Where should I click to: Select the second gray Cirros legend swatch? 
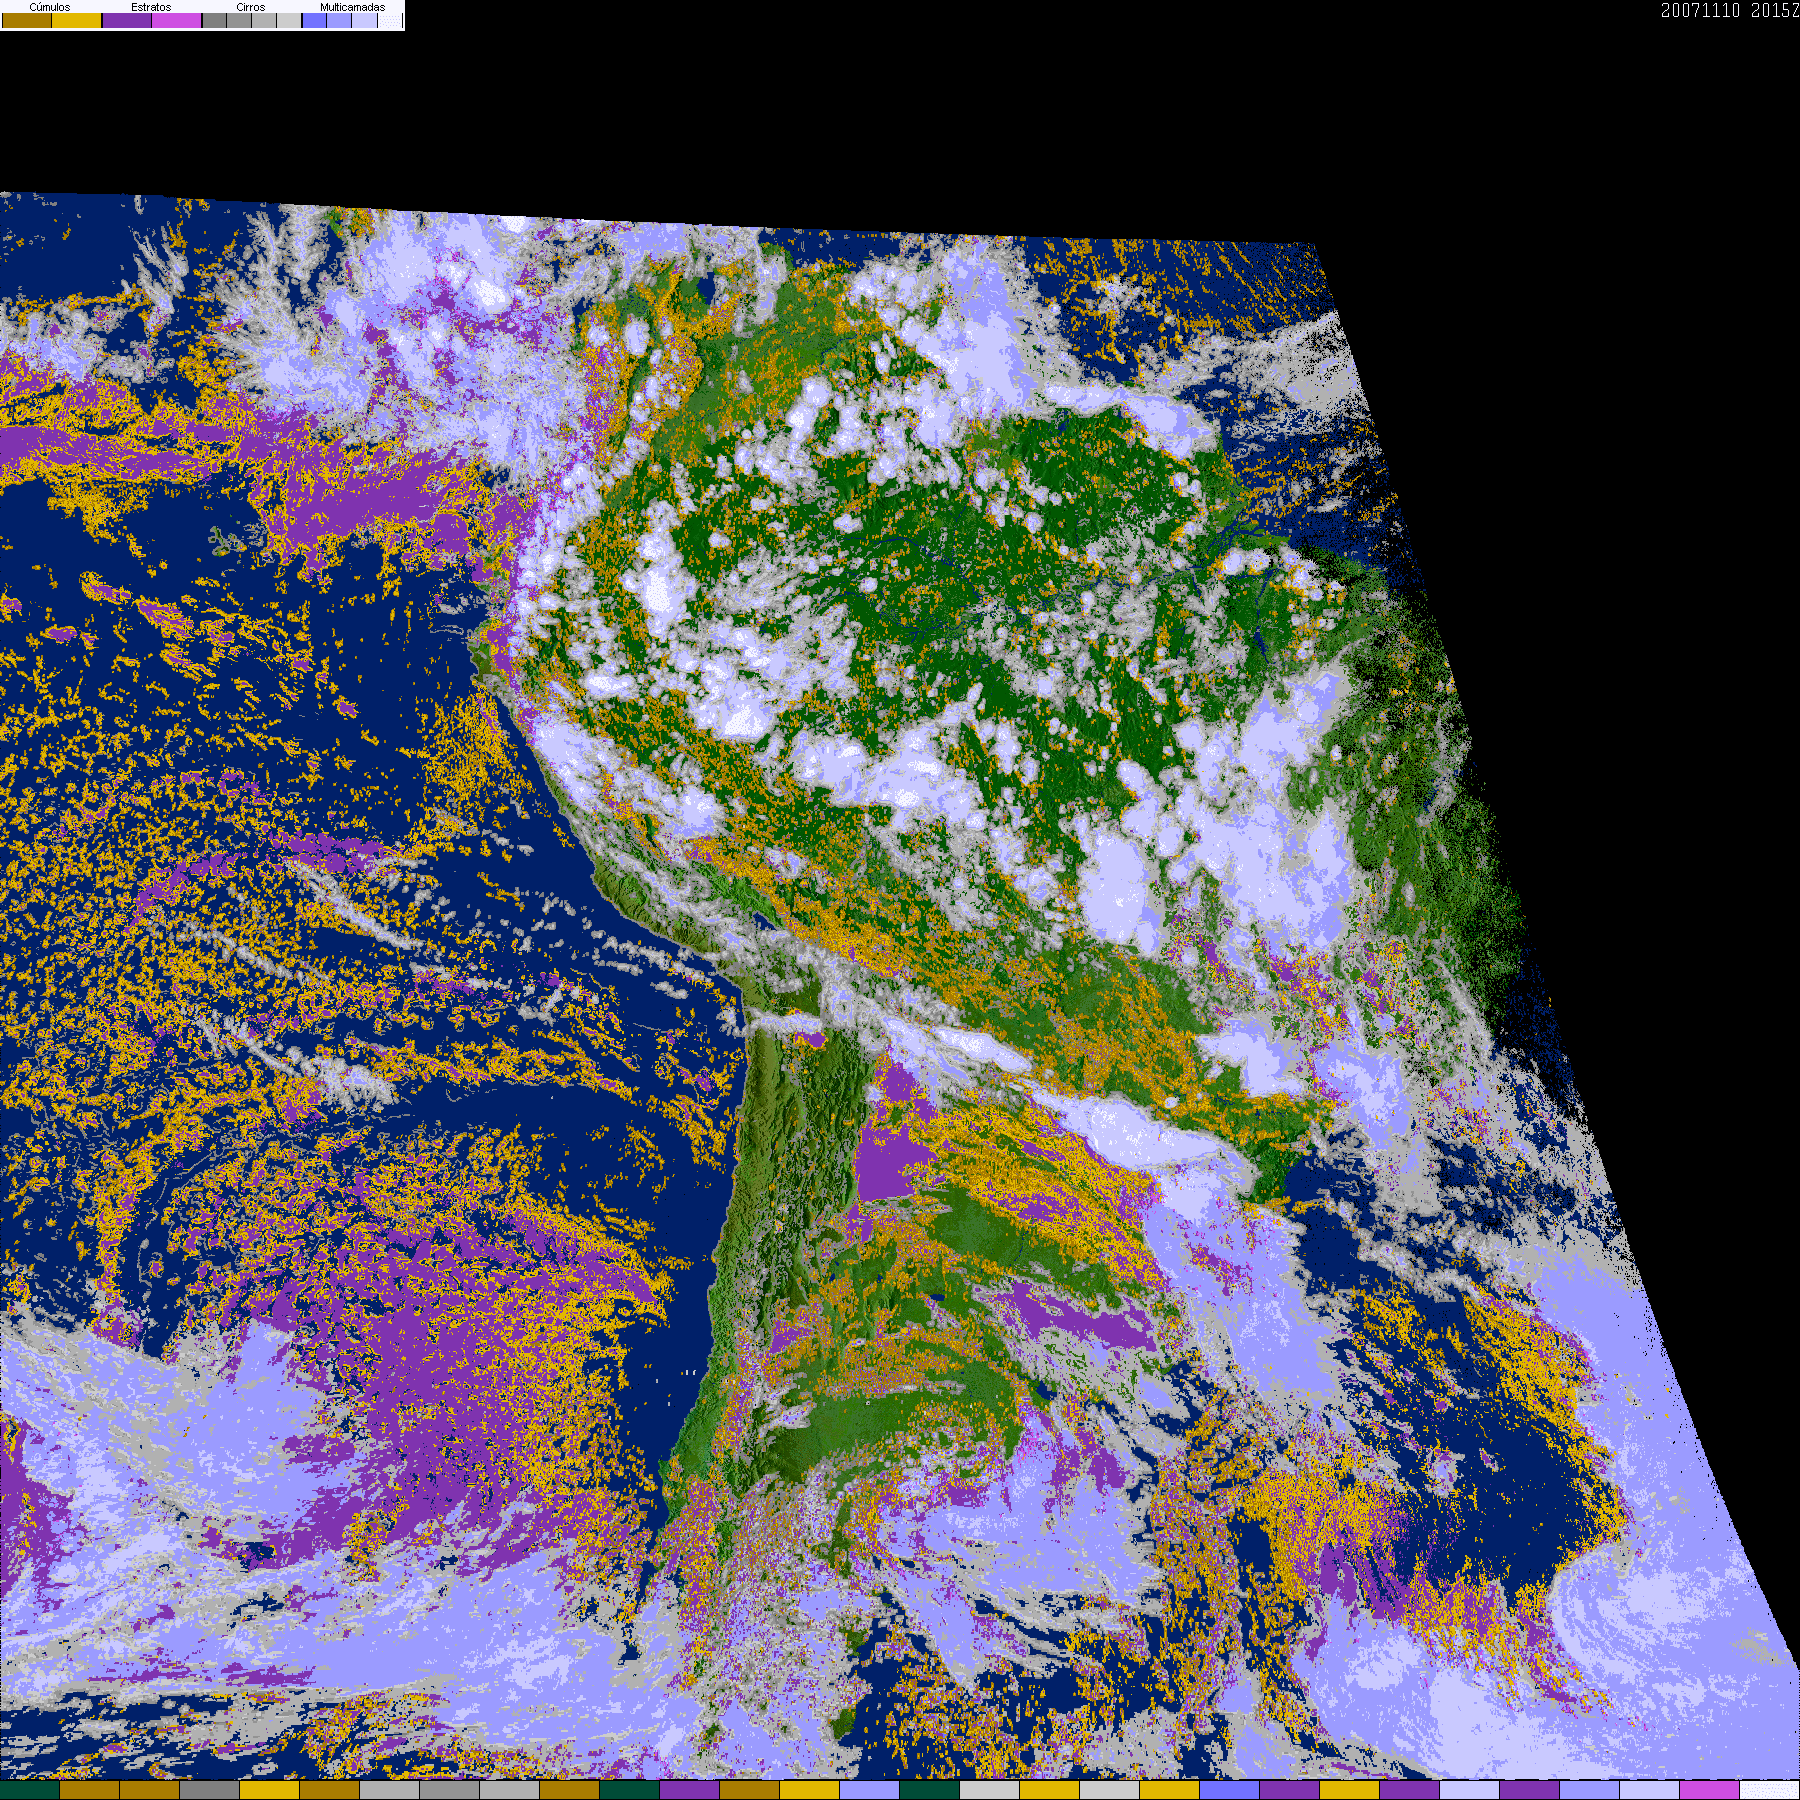pos(239,21)
